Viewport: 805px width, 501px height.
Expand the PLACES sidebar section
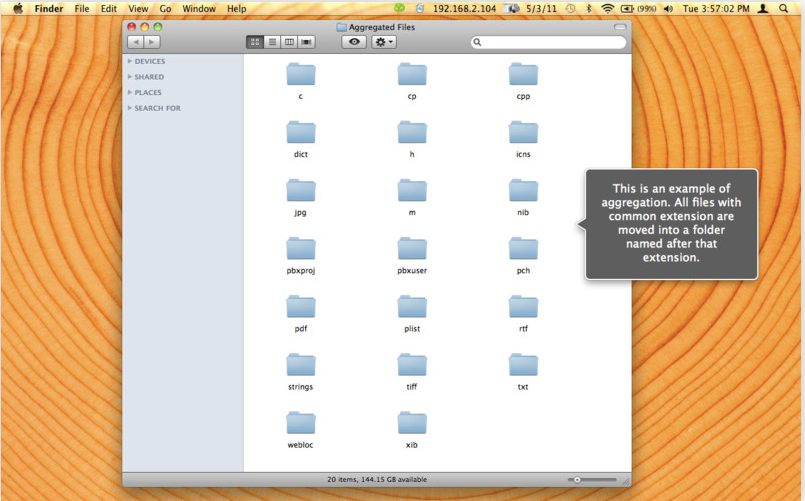(130, 93)
